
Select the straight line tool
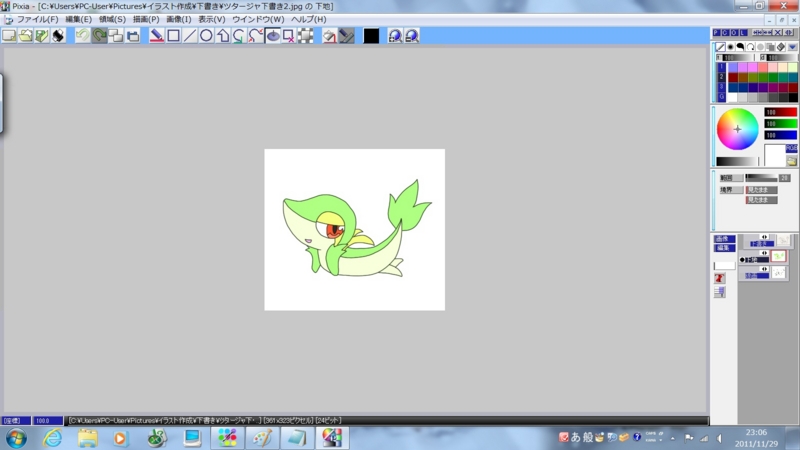190,35
